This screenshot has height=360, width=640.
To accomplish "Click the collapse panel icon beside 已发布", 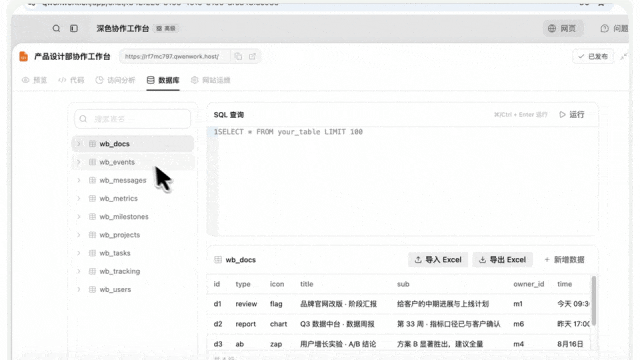I will pyautogui.click(x=623, y=56).
